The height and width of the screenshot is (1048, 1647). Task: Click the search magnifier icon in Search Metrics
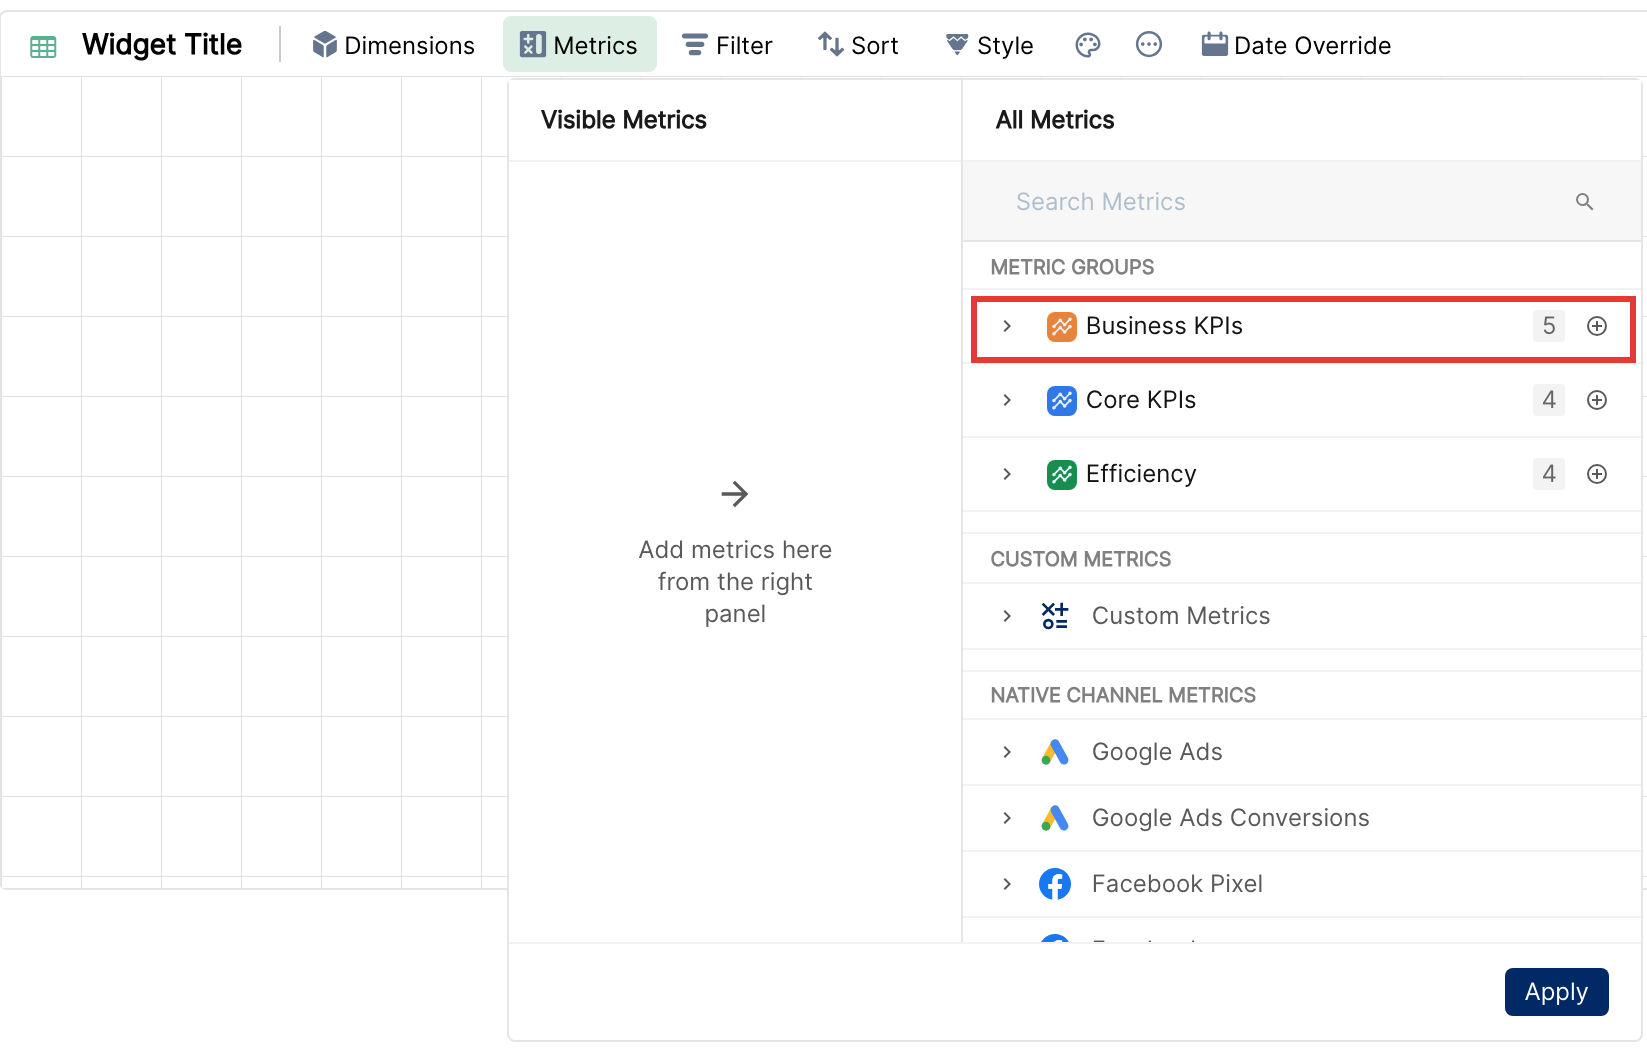pos(1584,202)
